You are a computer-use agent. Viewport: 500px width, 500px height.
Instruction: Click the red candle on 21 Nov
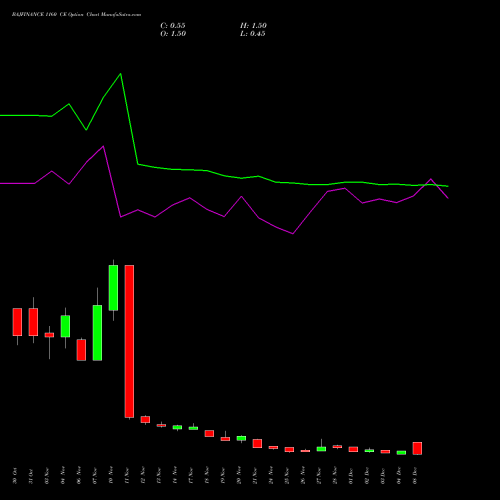[257, 443]
